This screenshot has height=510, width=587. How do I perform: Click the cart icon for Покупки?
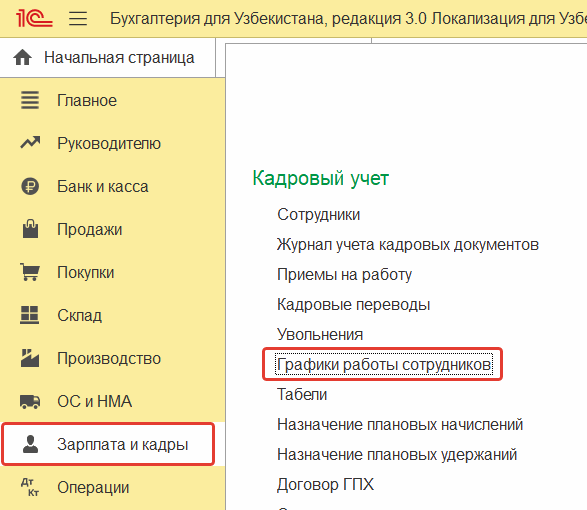pos(30,272)
